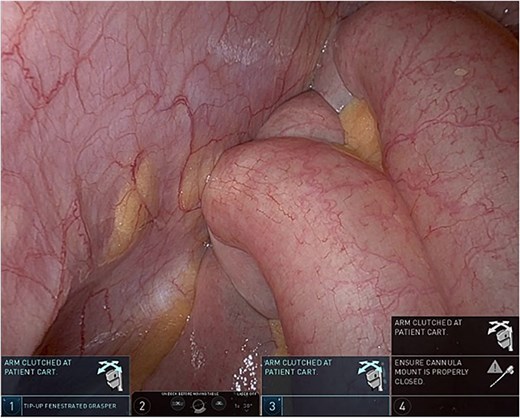Click the empty arm 4 instrument name field
The image size is (520, 418).
pyautogui.click(x=465, y=406)
